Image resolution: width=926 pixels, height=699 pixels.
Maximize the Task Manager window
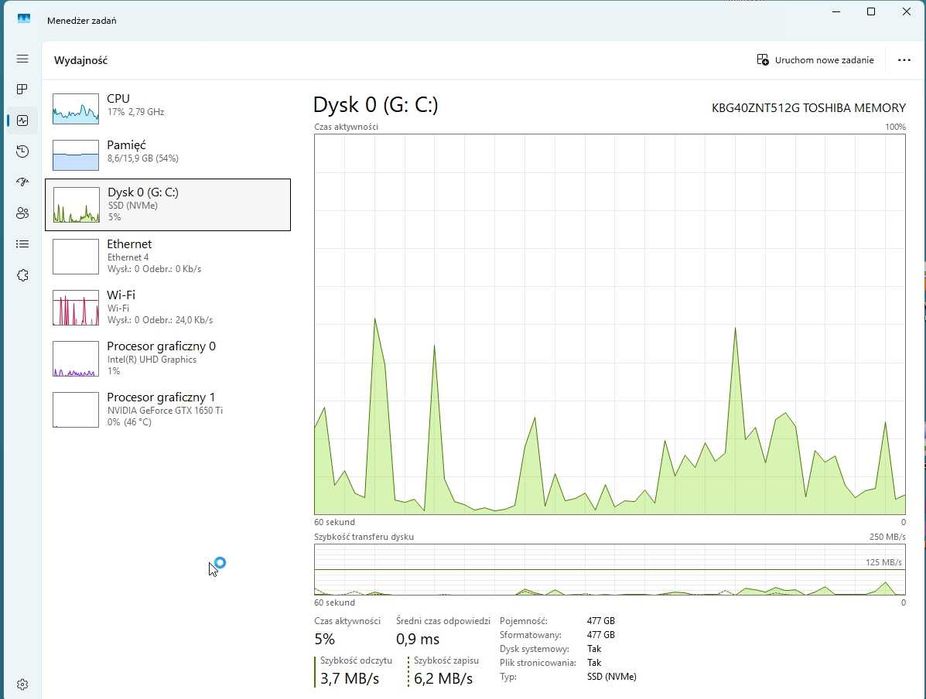871,12
